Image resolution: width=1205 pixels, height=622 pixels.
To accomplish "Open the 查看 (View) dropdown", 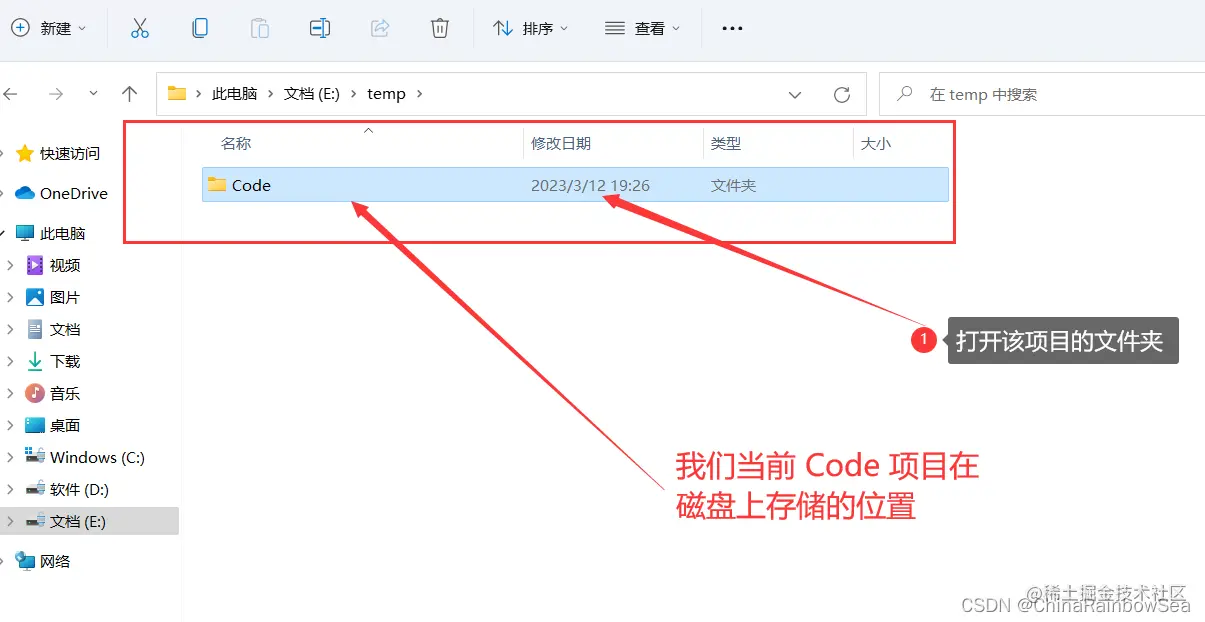I will coord(641,28).
